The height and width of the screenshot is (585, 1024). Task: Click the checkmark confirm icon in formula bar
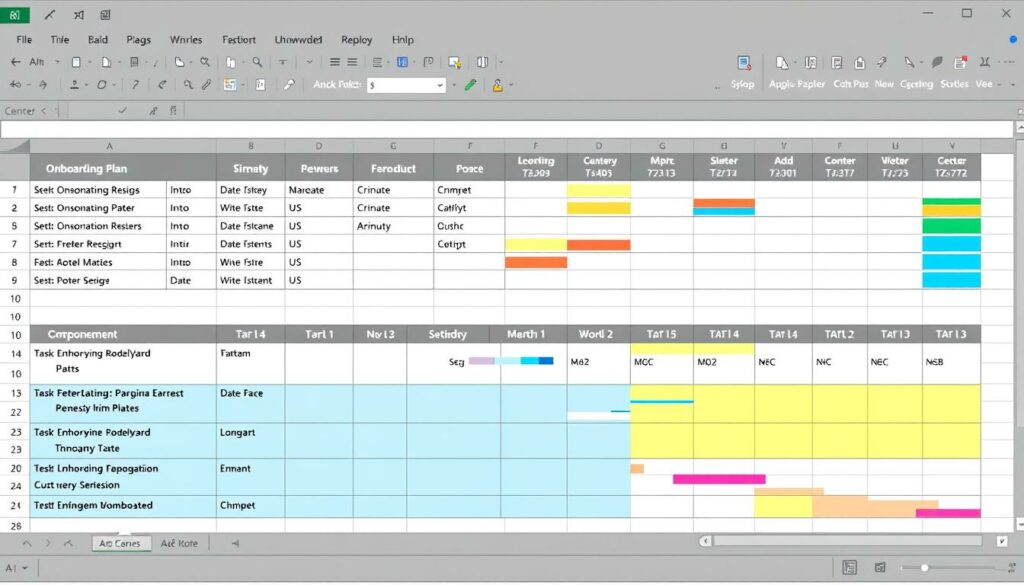(122, 111)
